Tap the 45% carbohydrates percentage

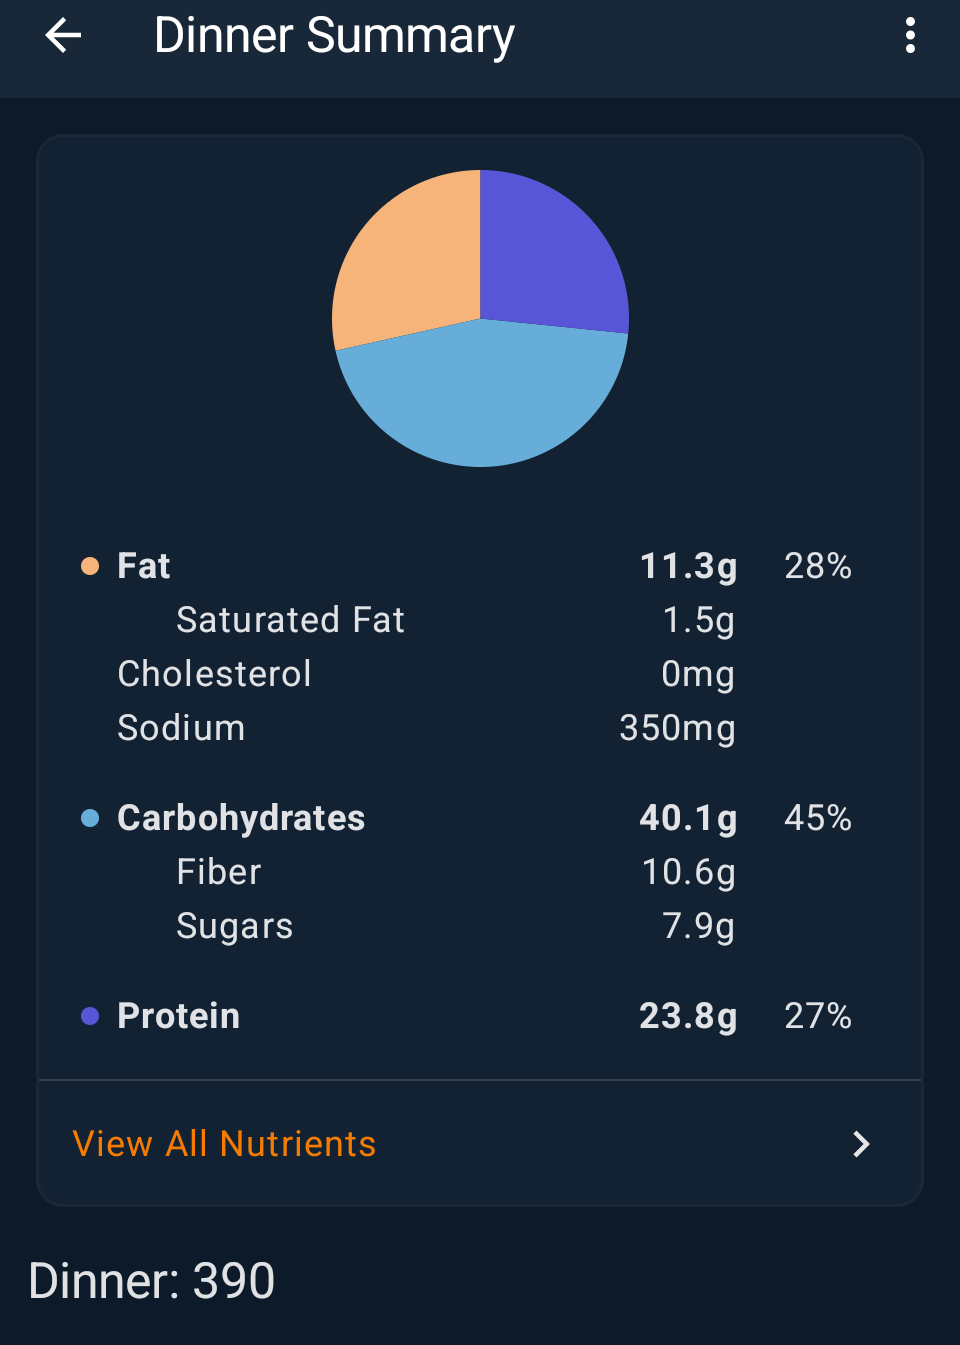click(818, 818)
